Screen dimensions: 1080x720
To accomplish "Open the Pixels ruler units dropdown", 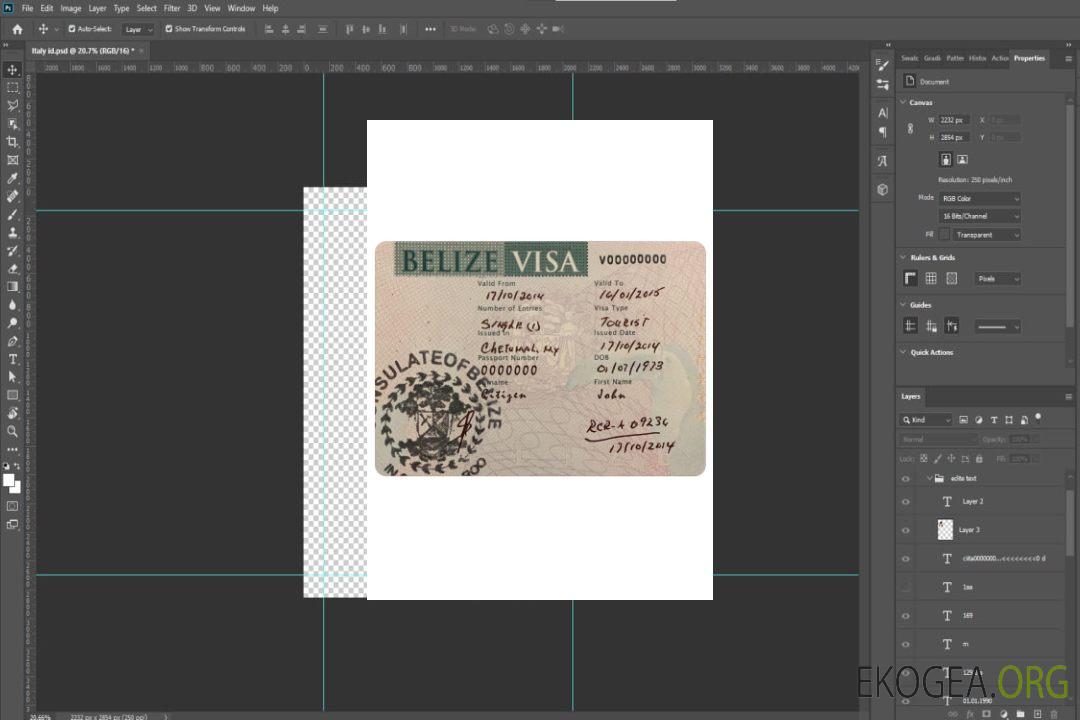I will click(x=998, y=279).
